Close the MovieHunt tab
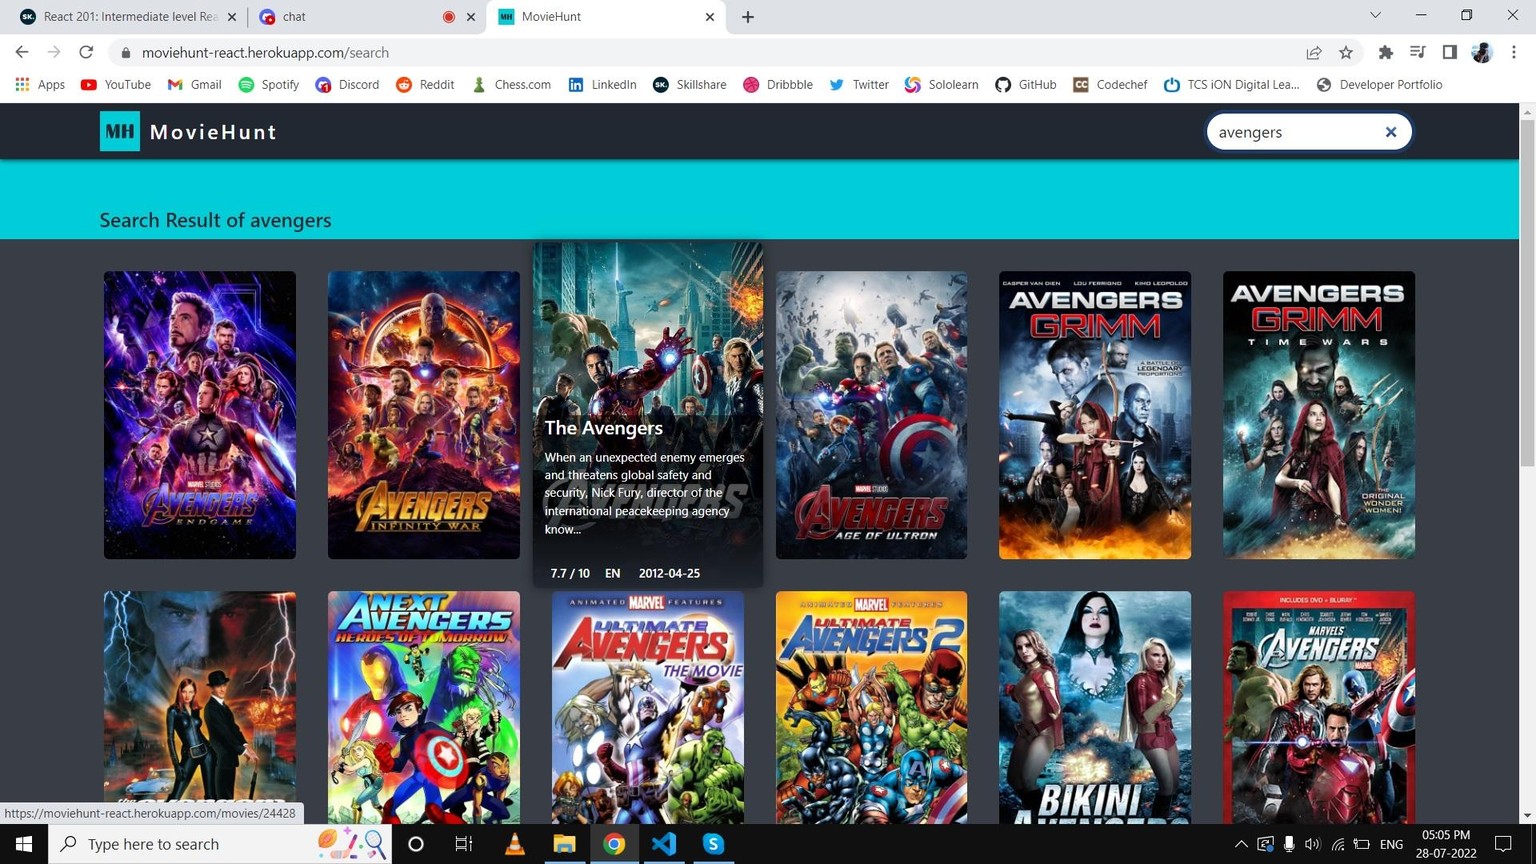Screen dimensions: 1536x864 (x=710, y=17)
